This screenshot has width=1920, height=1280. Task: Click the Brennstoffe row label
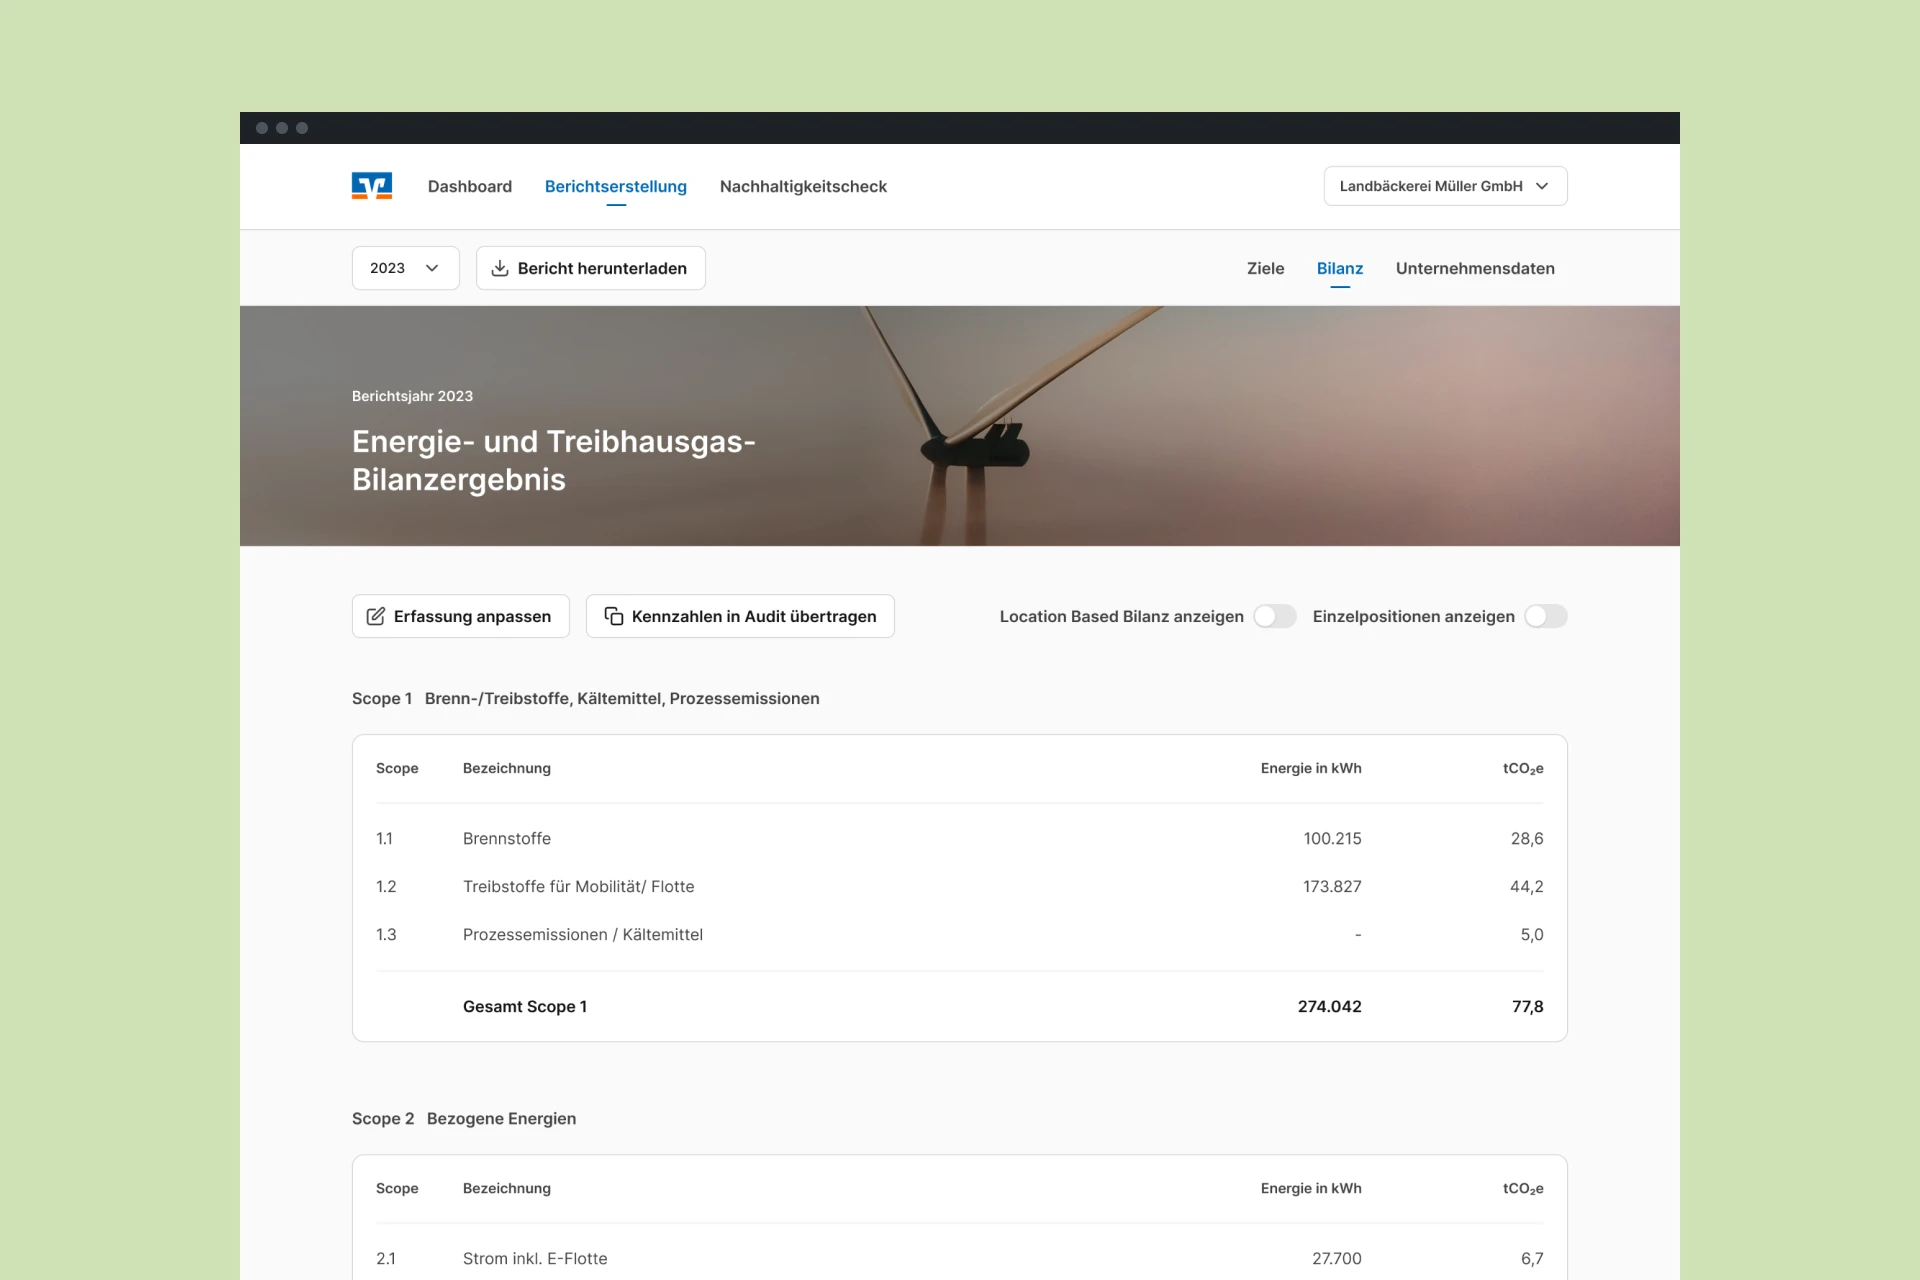[x=507, y=838]
